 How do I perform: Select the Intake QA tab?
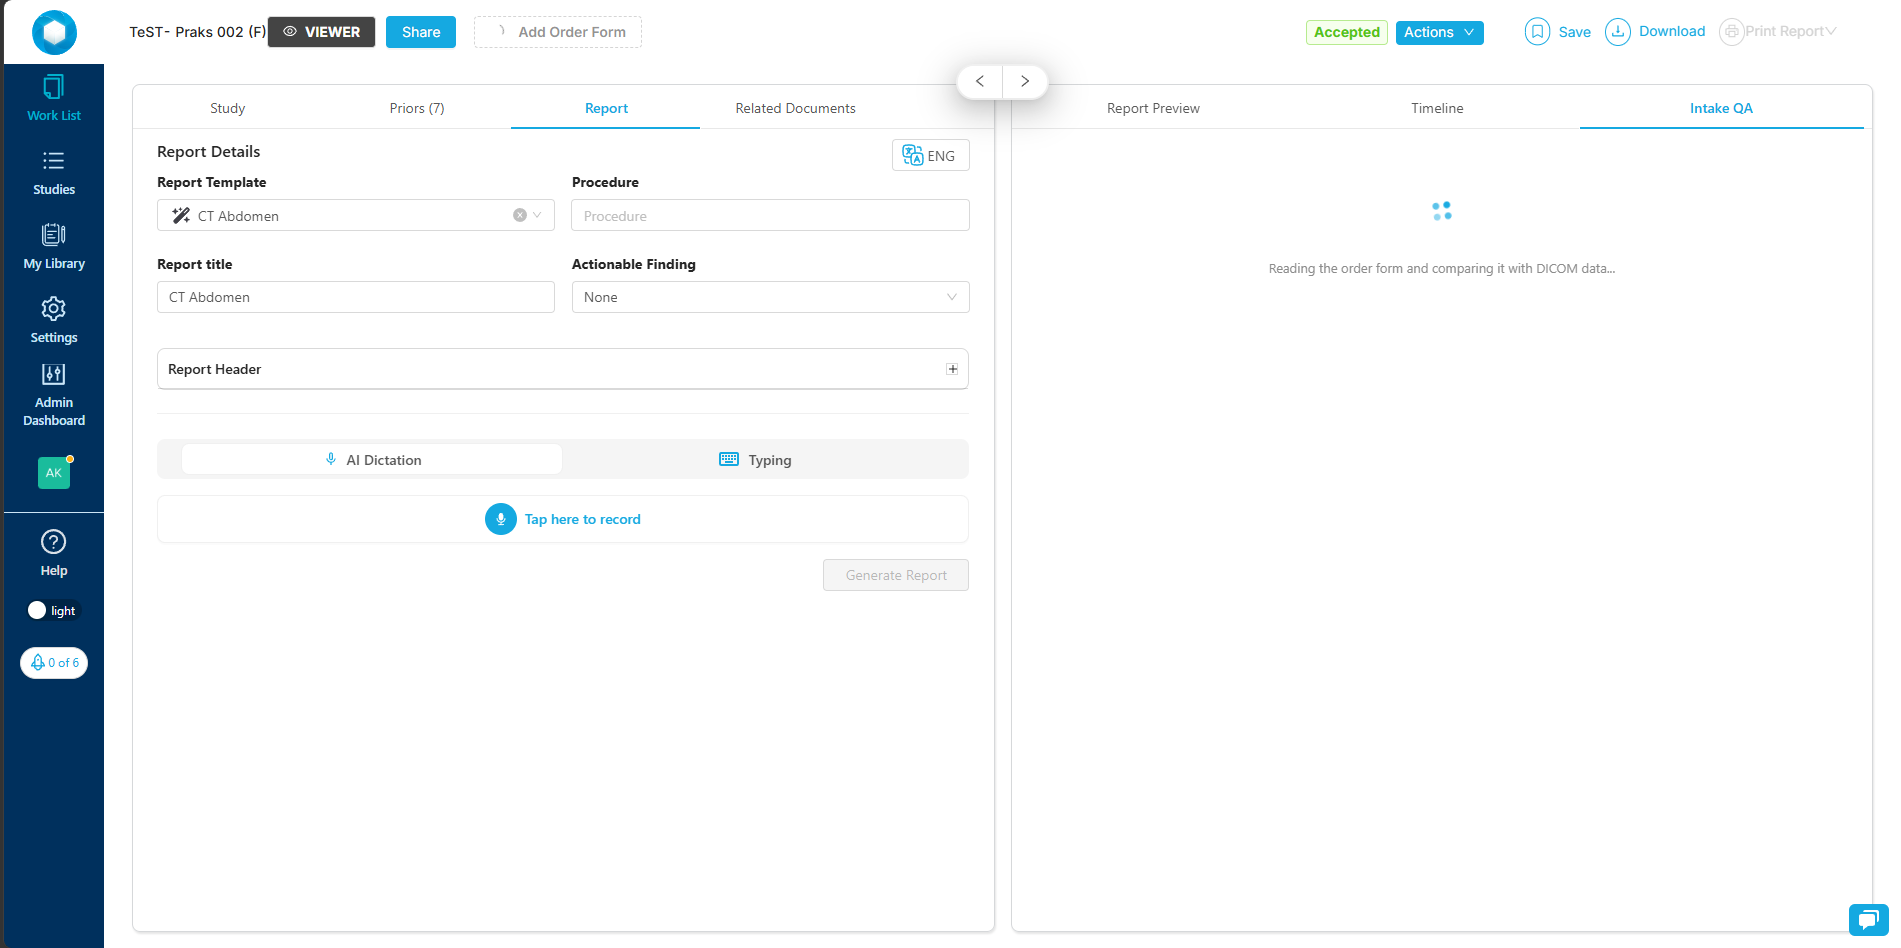click(x=1721, y=108)
